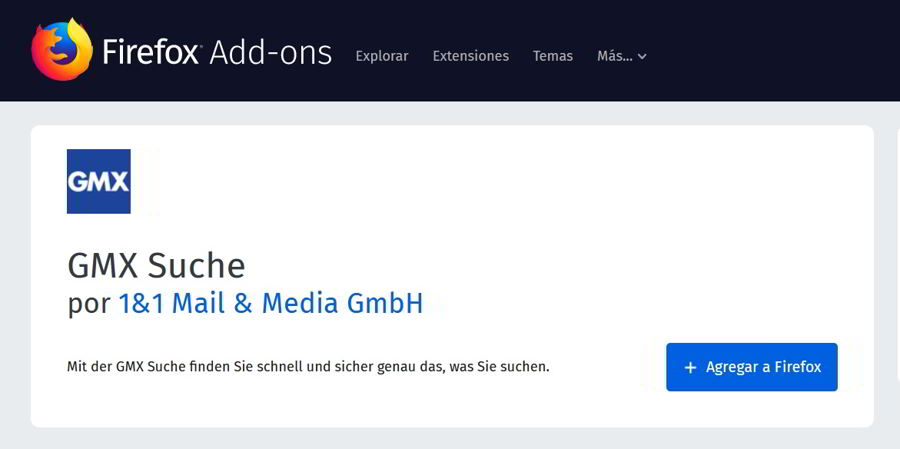Click the Firefox fox logo icon

(62, 49)
